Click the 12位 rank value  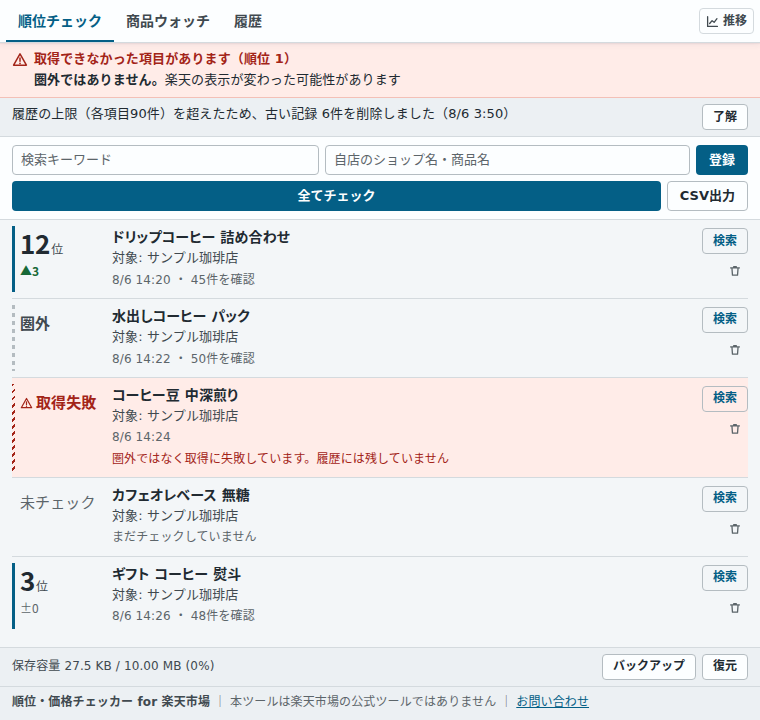[x=42, y=245]
